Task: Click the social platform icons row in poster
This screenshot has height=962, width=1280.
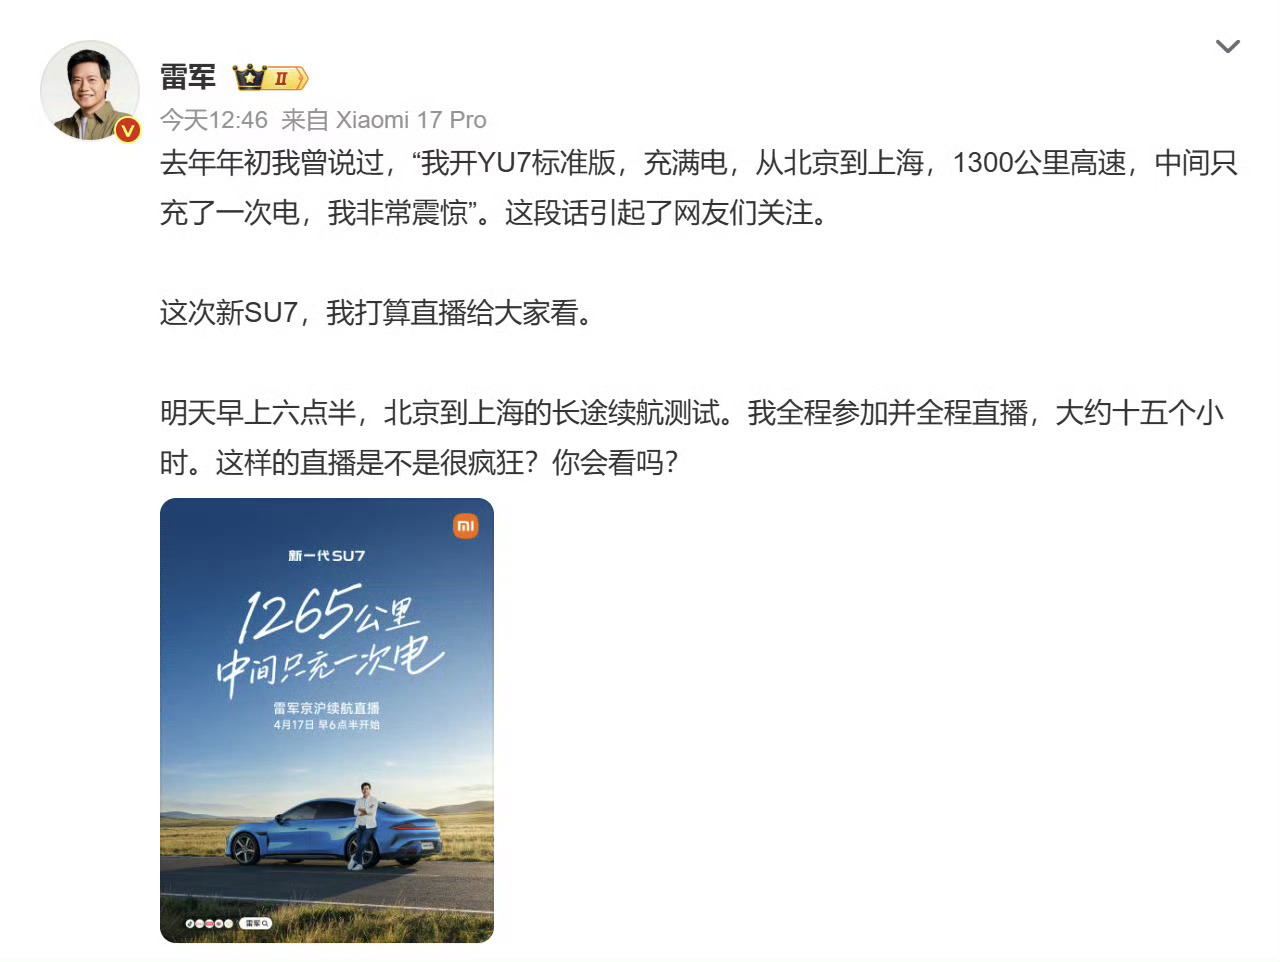Action: pyautogui.click(x=210, y=923)
